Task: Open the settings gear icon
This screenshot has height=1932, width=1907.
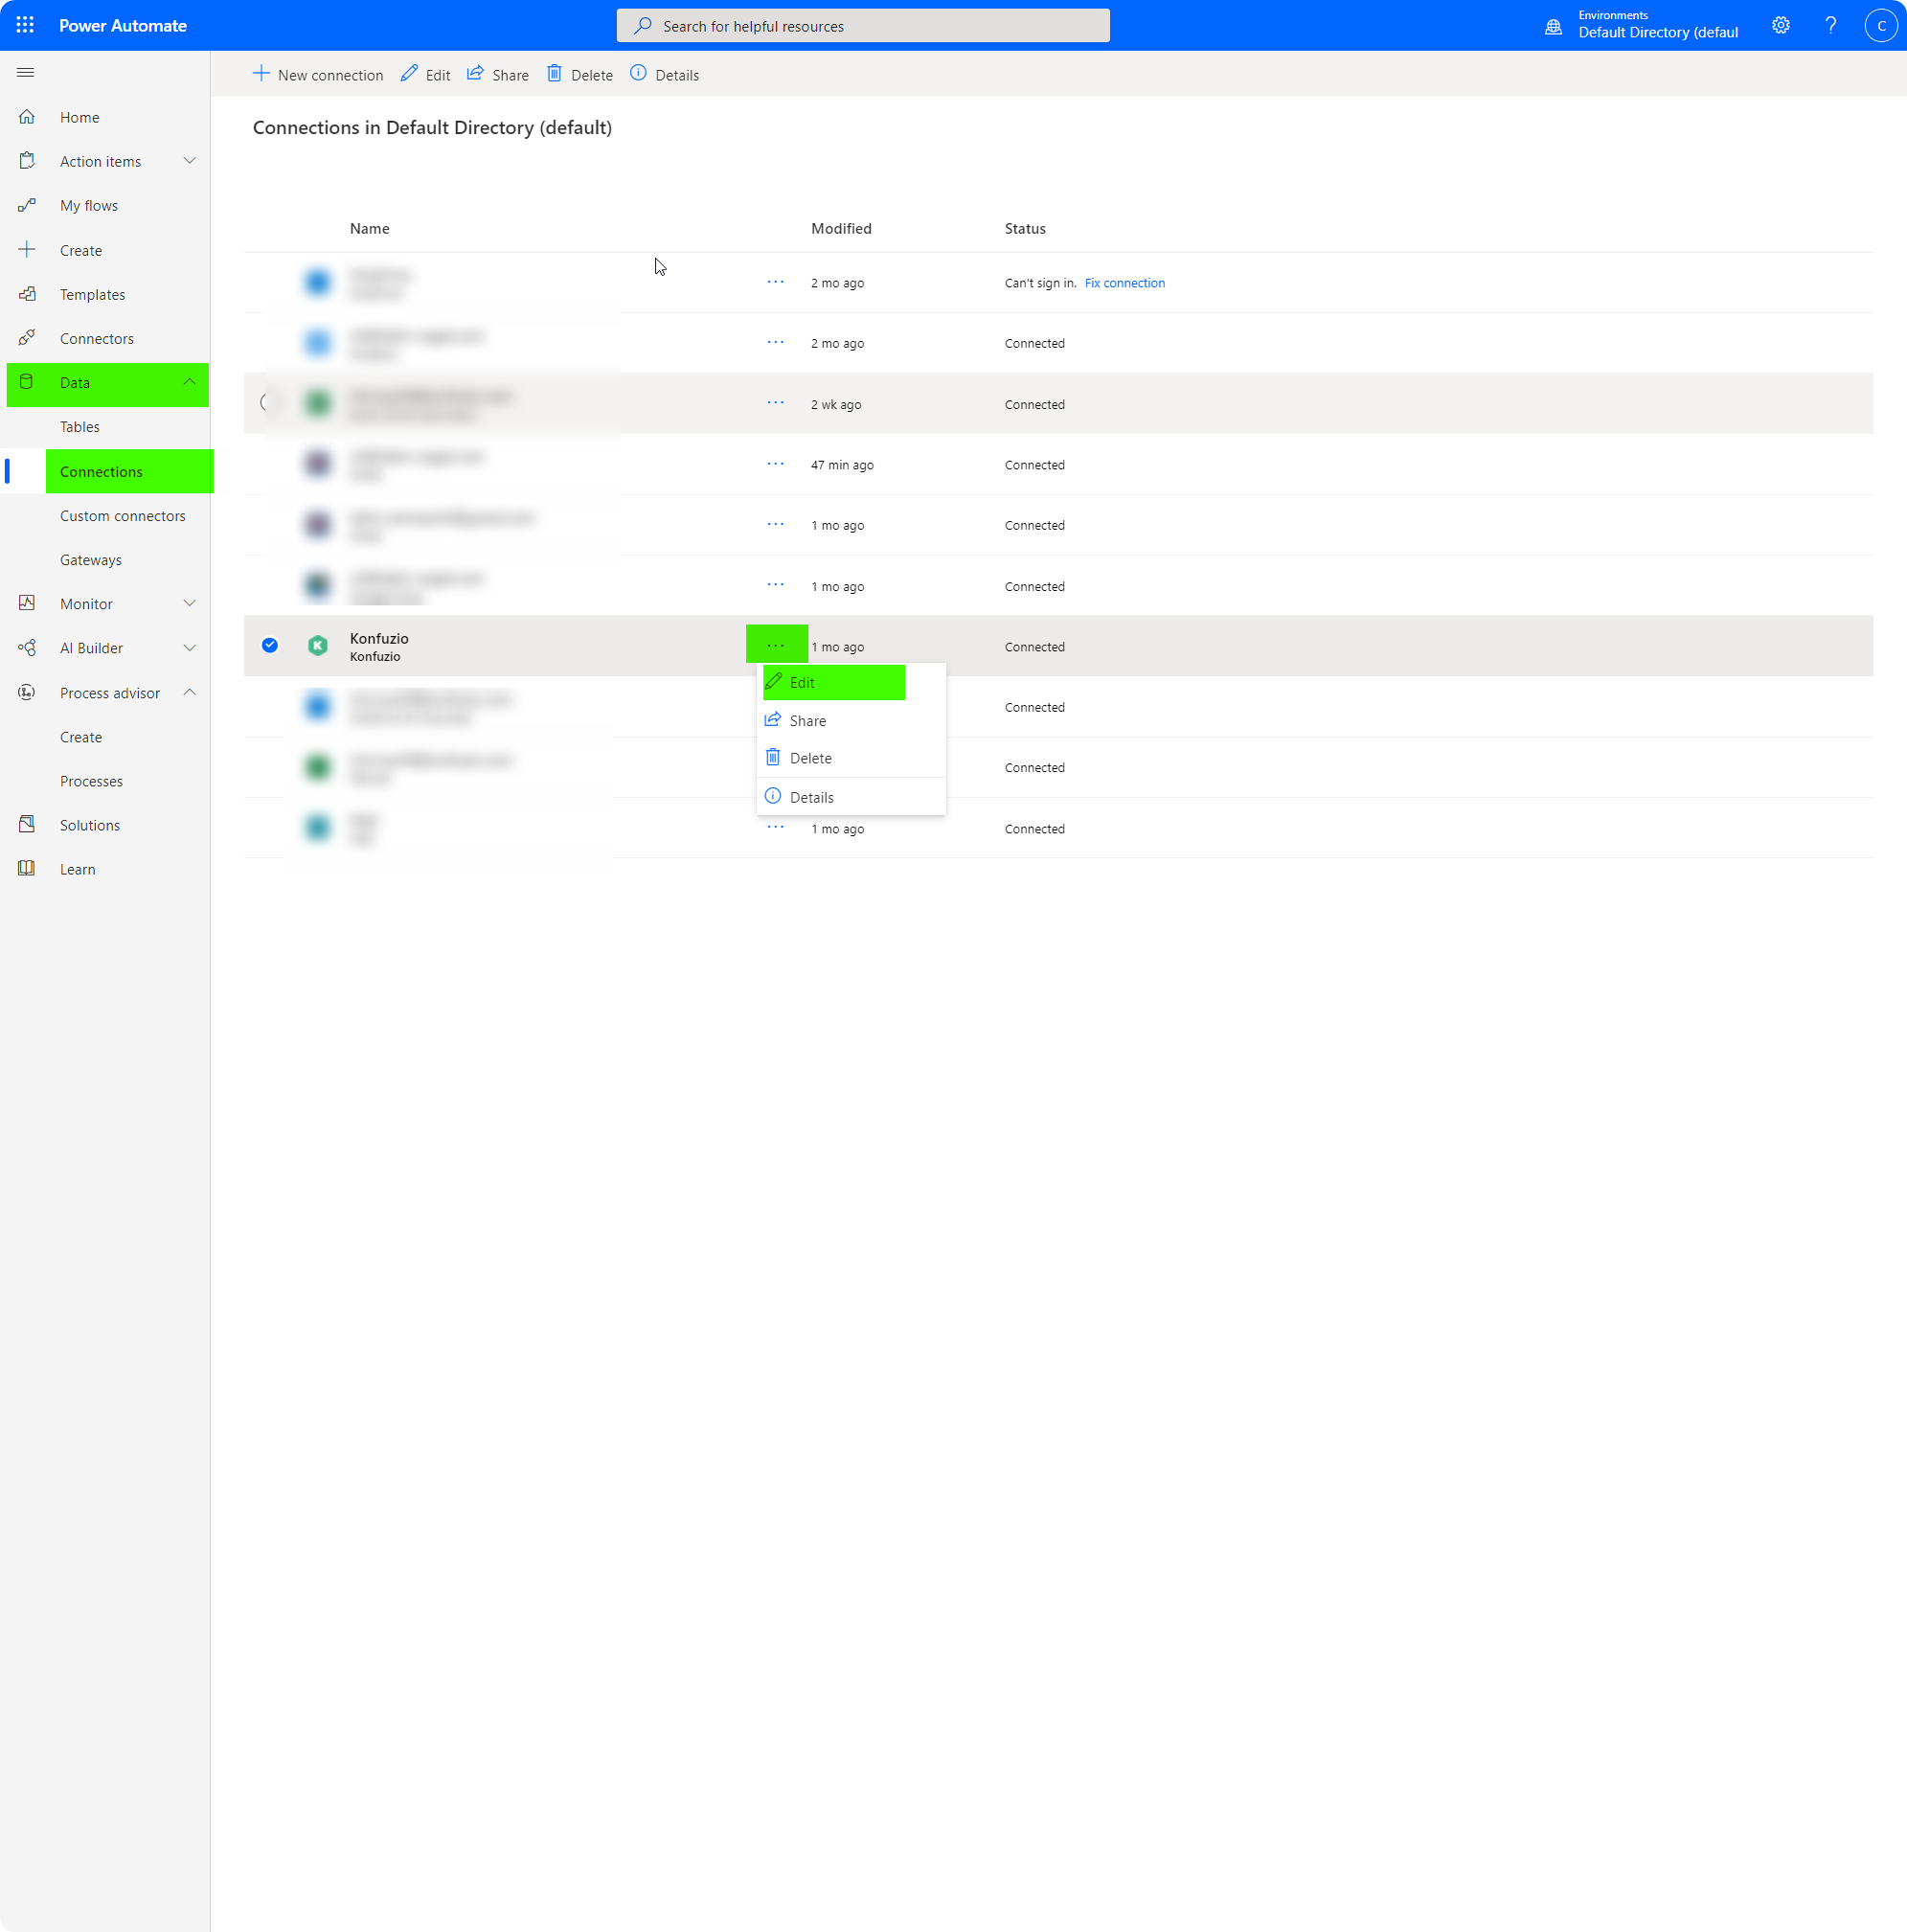Action: (1781, 25)
